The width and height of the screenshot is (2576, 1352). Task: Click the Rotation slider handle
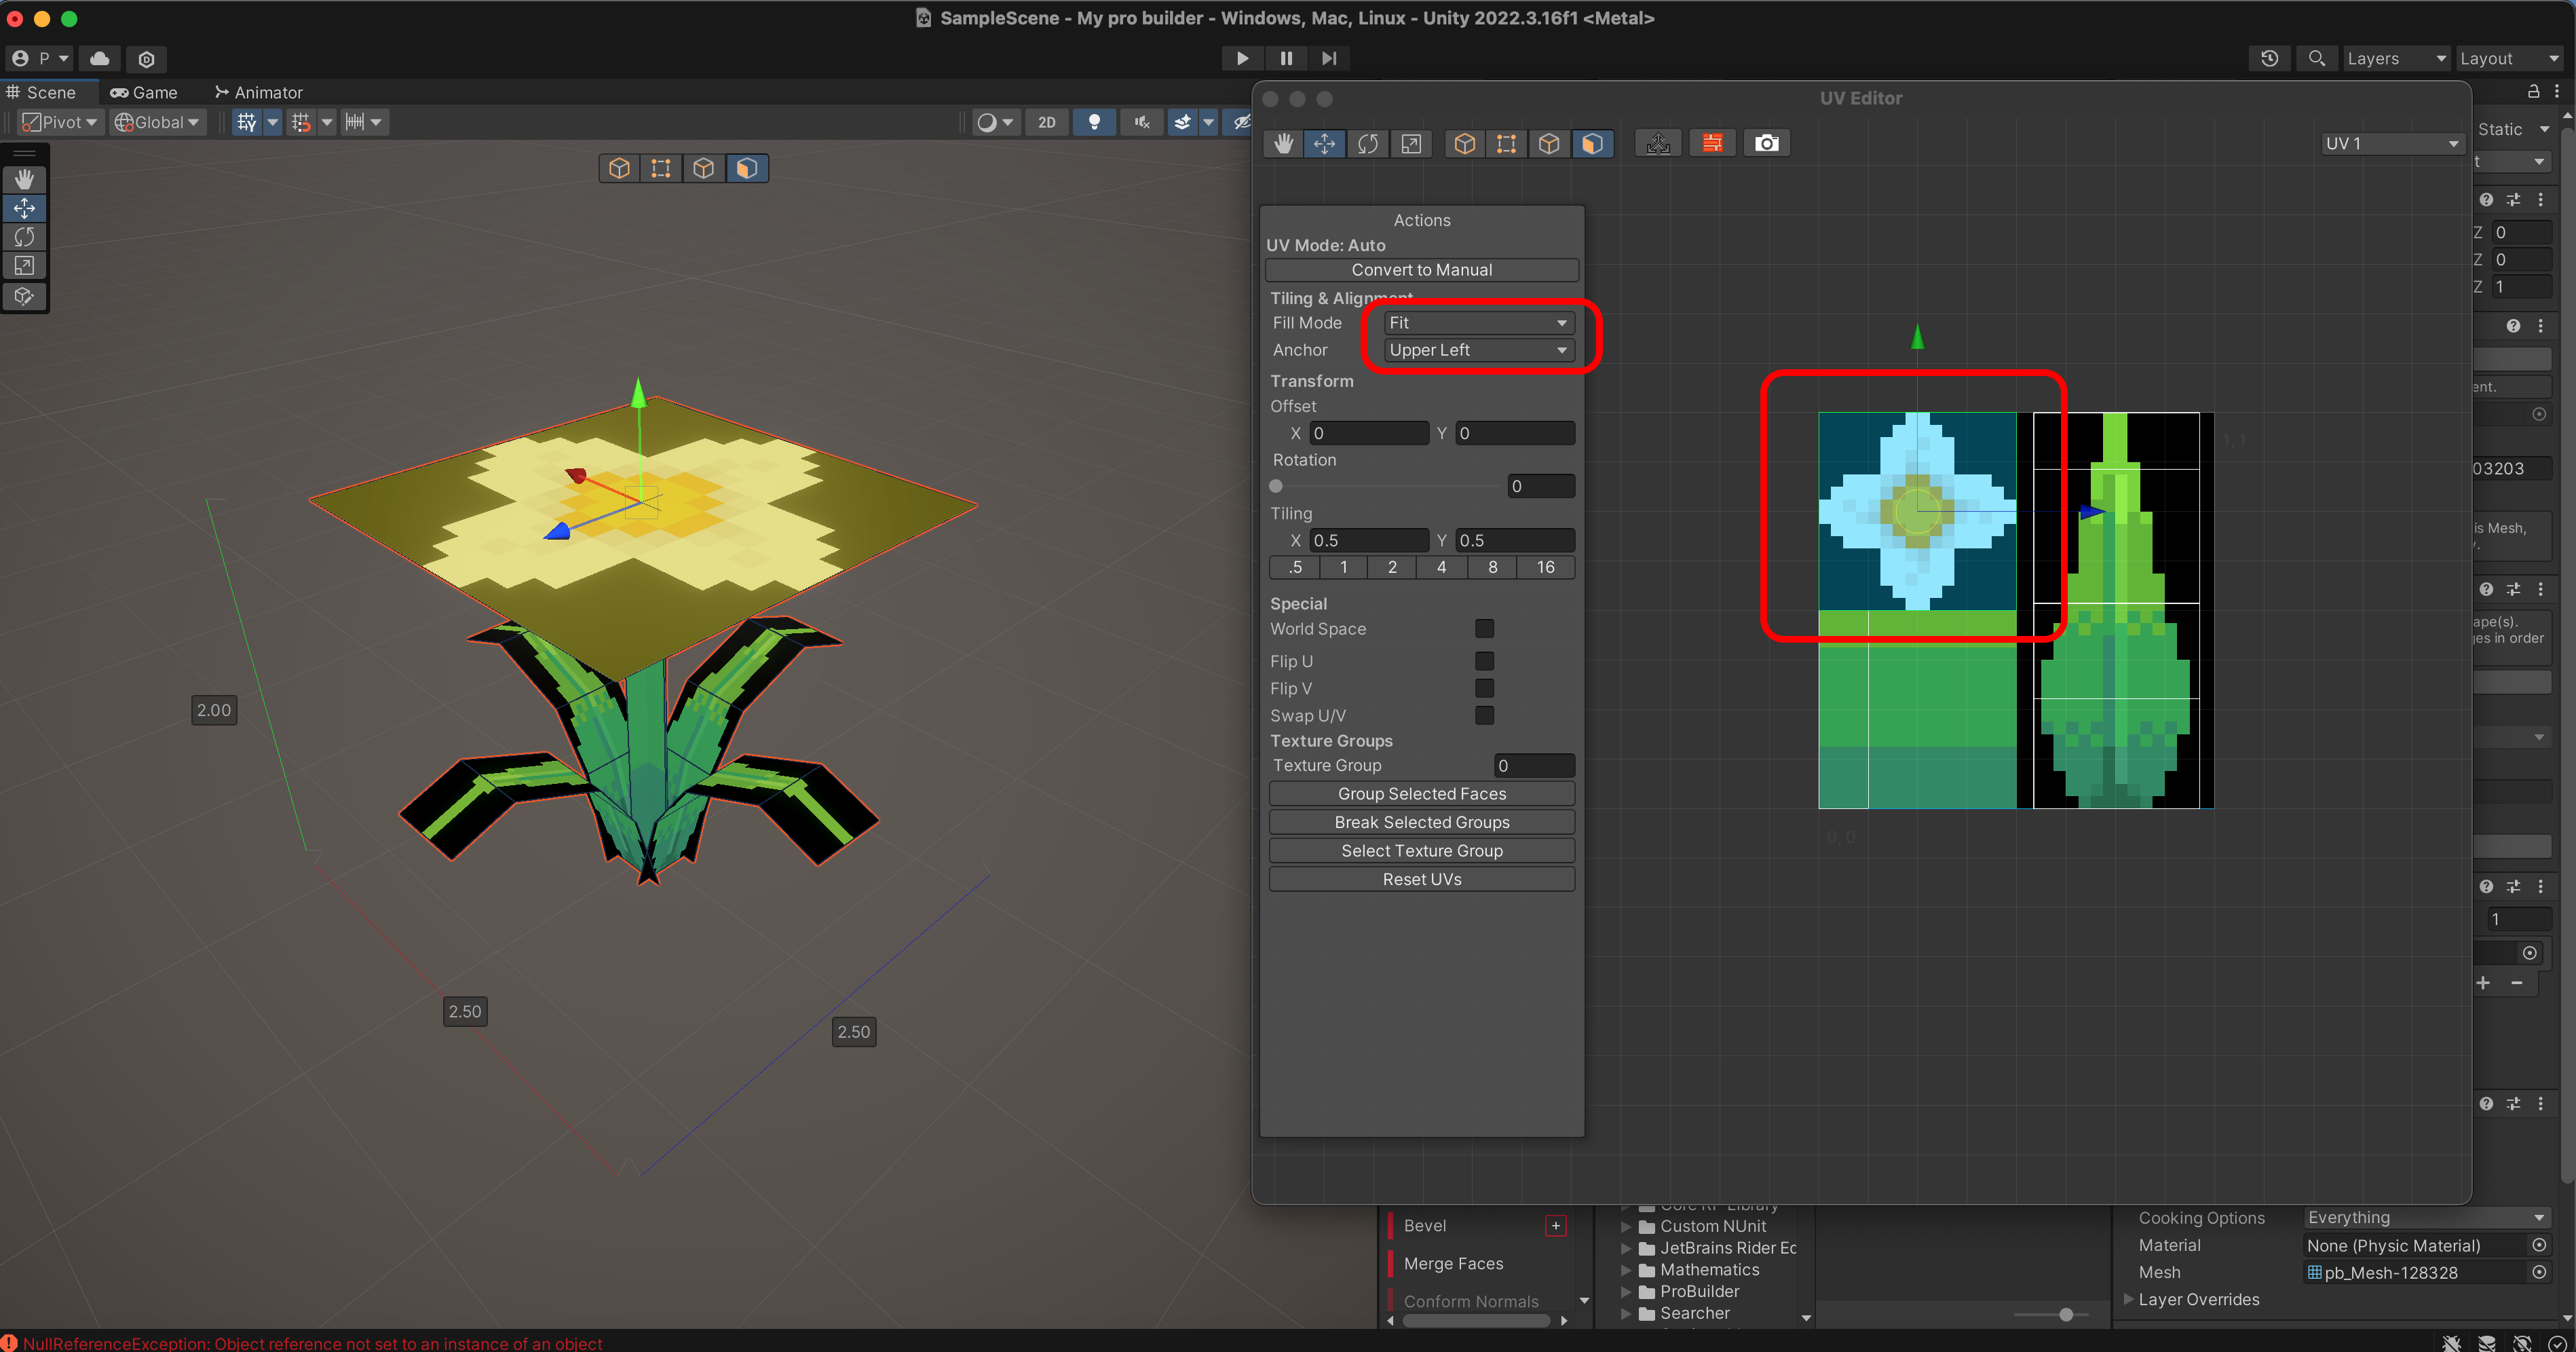pyautogui.click(x=1276, y=486)
